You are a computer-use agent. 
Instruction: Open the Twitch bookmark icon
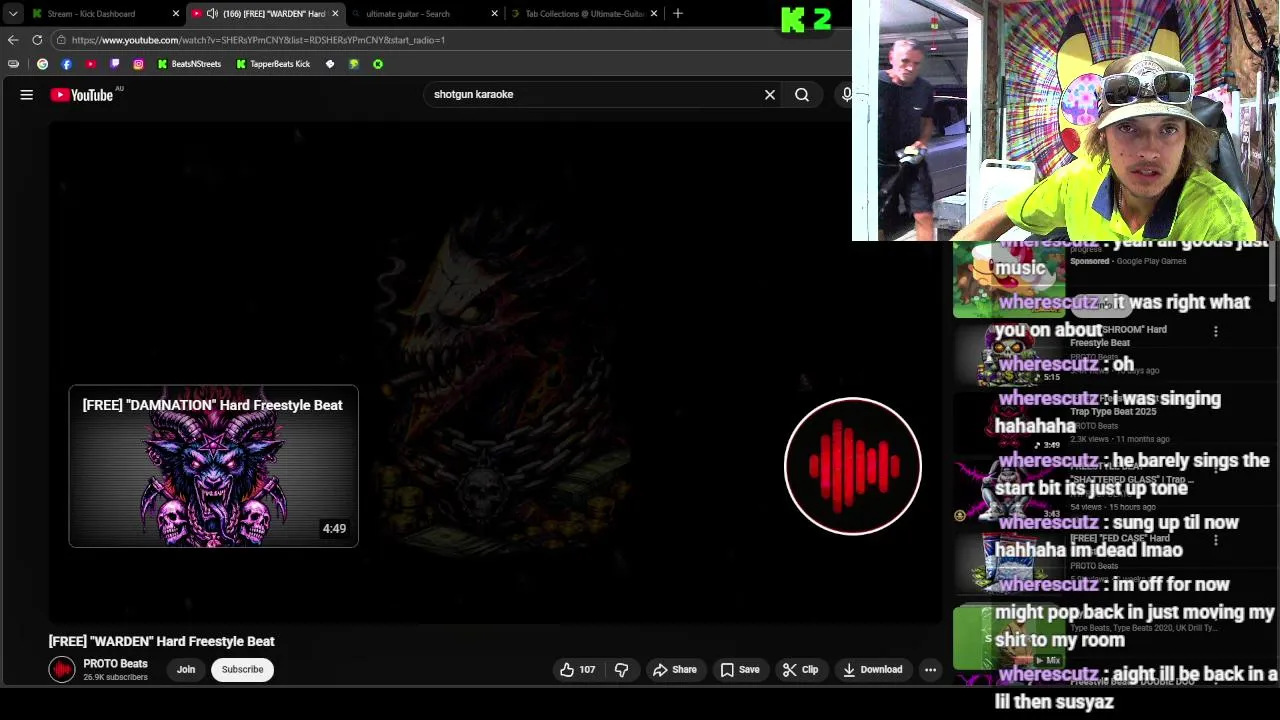(114, 64)
